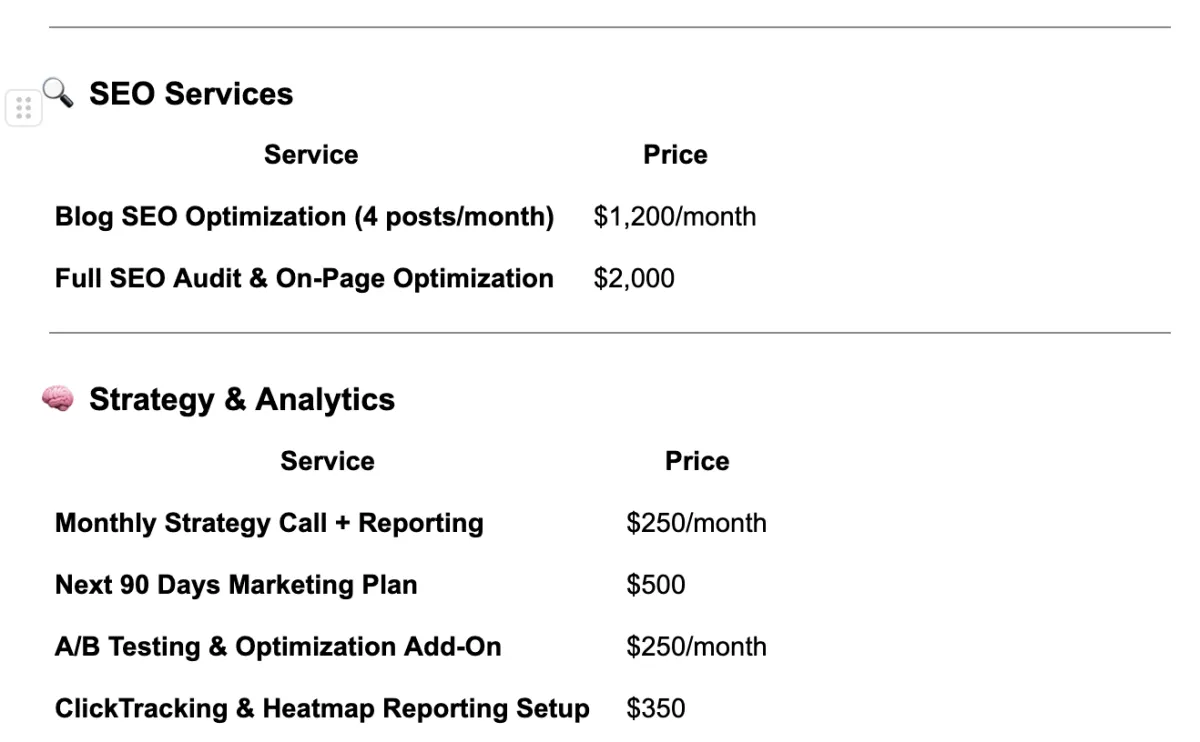The image size is (1200, 742).
Task: Click the A/B Testing & Optimization Add-On cell
Action: point(278,647)
